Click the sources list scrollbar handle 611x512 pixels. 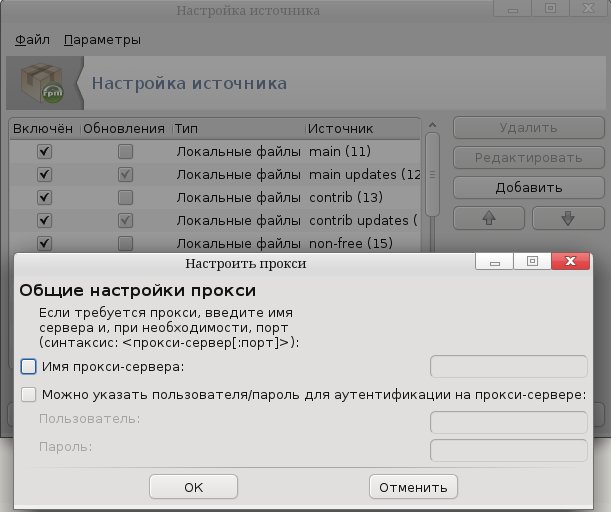tap(433, 174)
